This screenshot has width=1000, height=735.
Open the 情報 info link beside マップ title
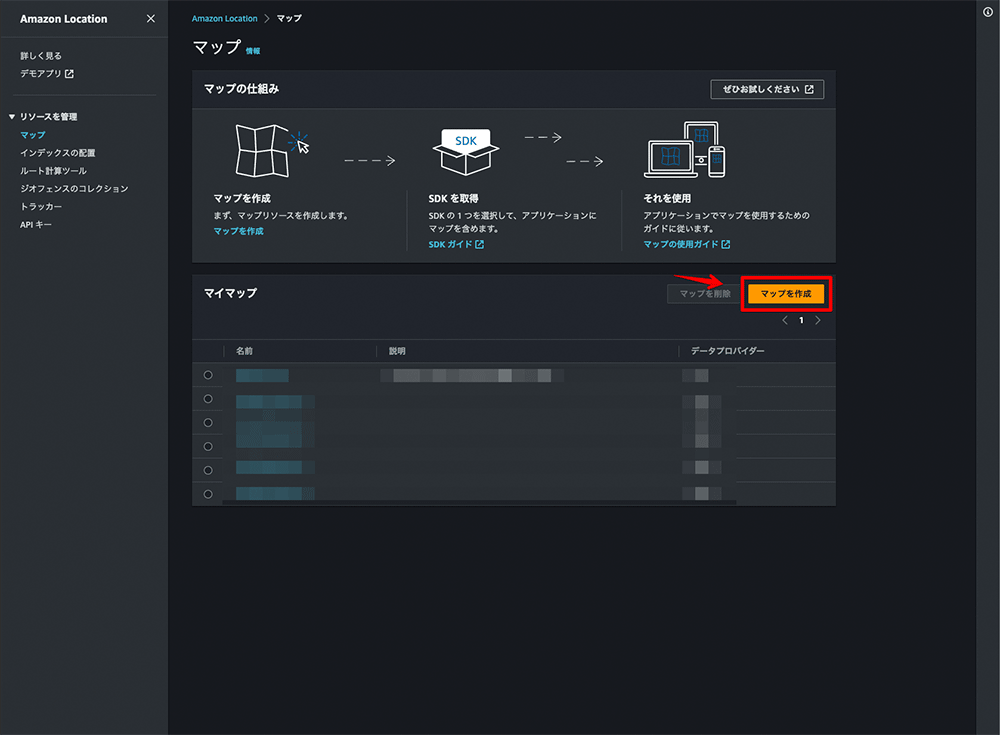tap(253, 51)
